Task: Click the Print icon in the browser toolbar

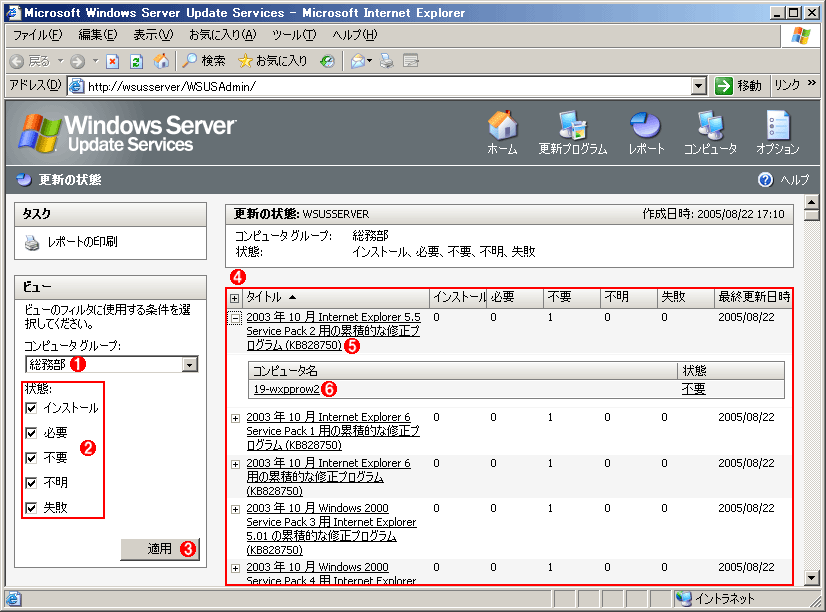Action: click(x=387, y=62)
